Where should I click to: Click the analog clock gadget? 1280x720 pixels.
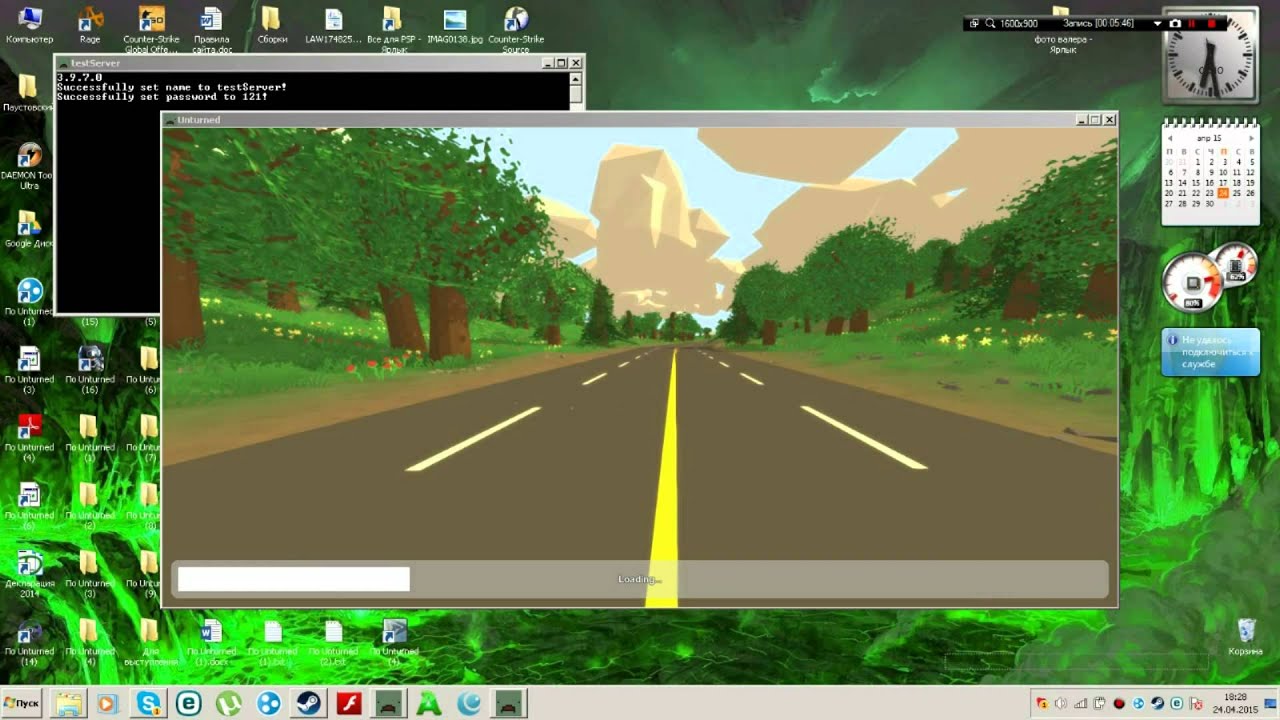[1211, 56]
